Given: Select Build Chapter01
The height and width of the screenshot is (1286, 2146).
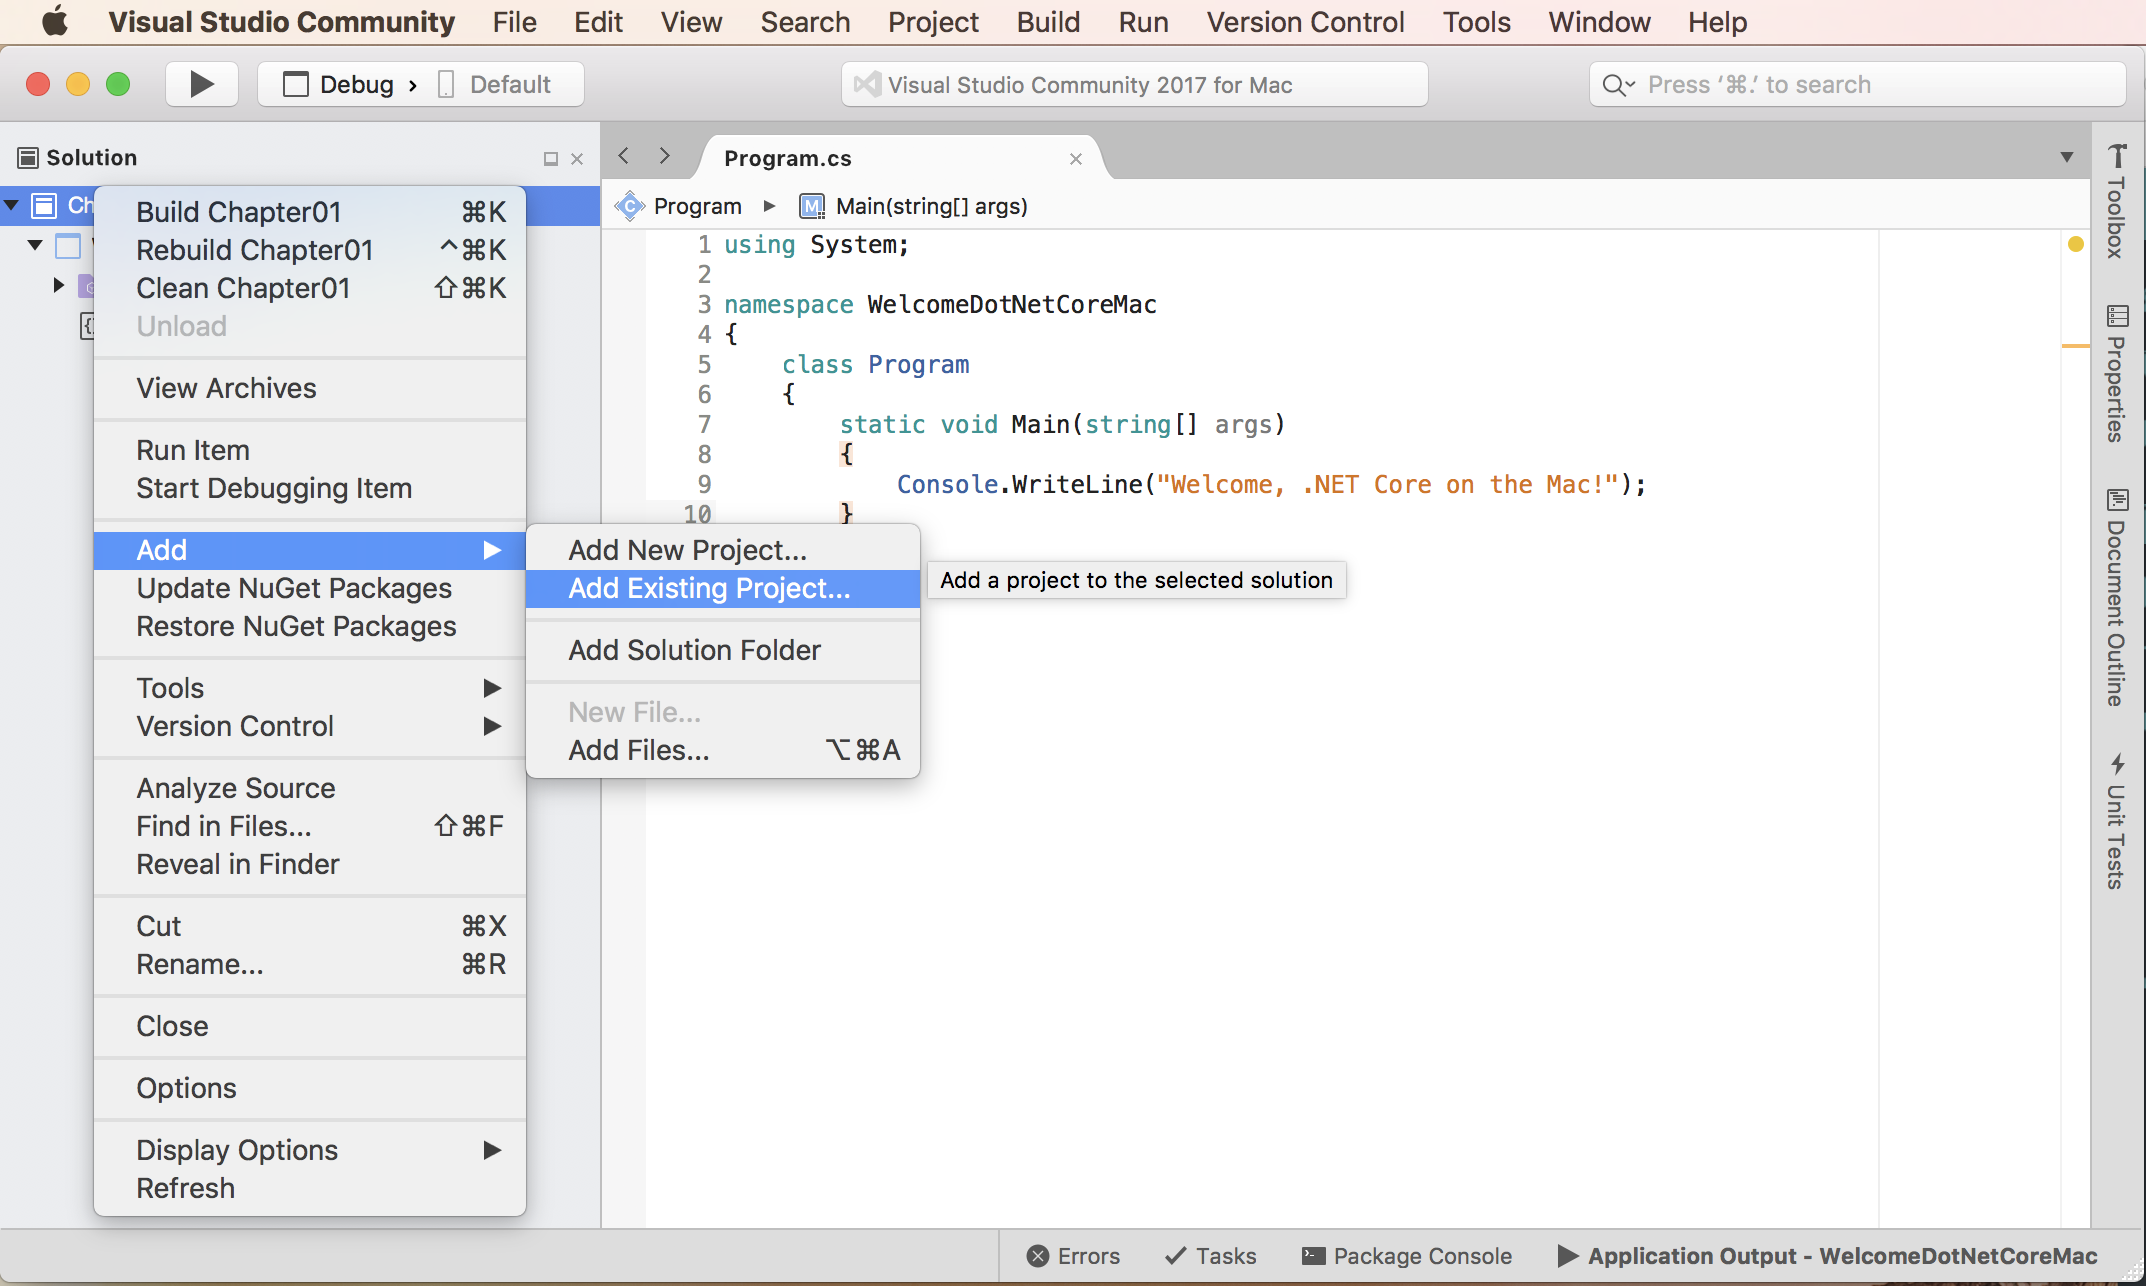Looking at the screenshot, I should pos(310,212).
